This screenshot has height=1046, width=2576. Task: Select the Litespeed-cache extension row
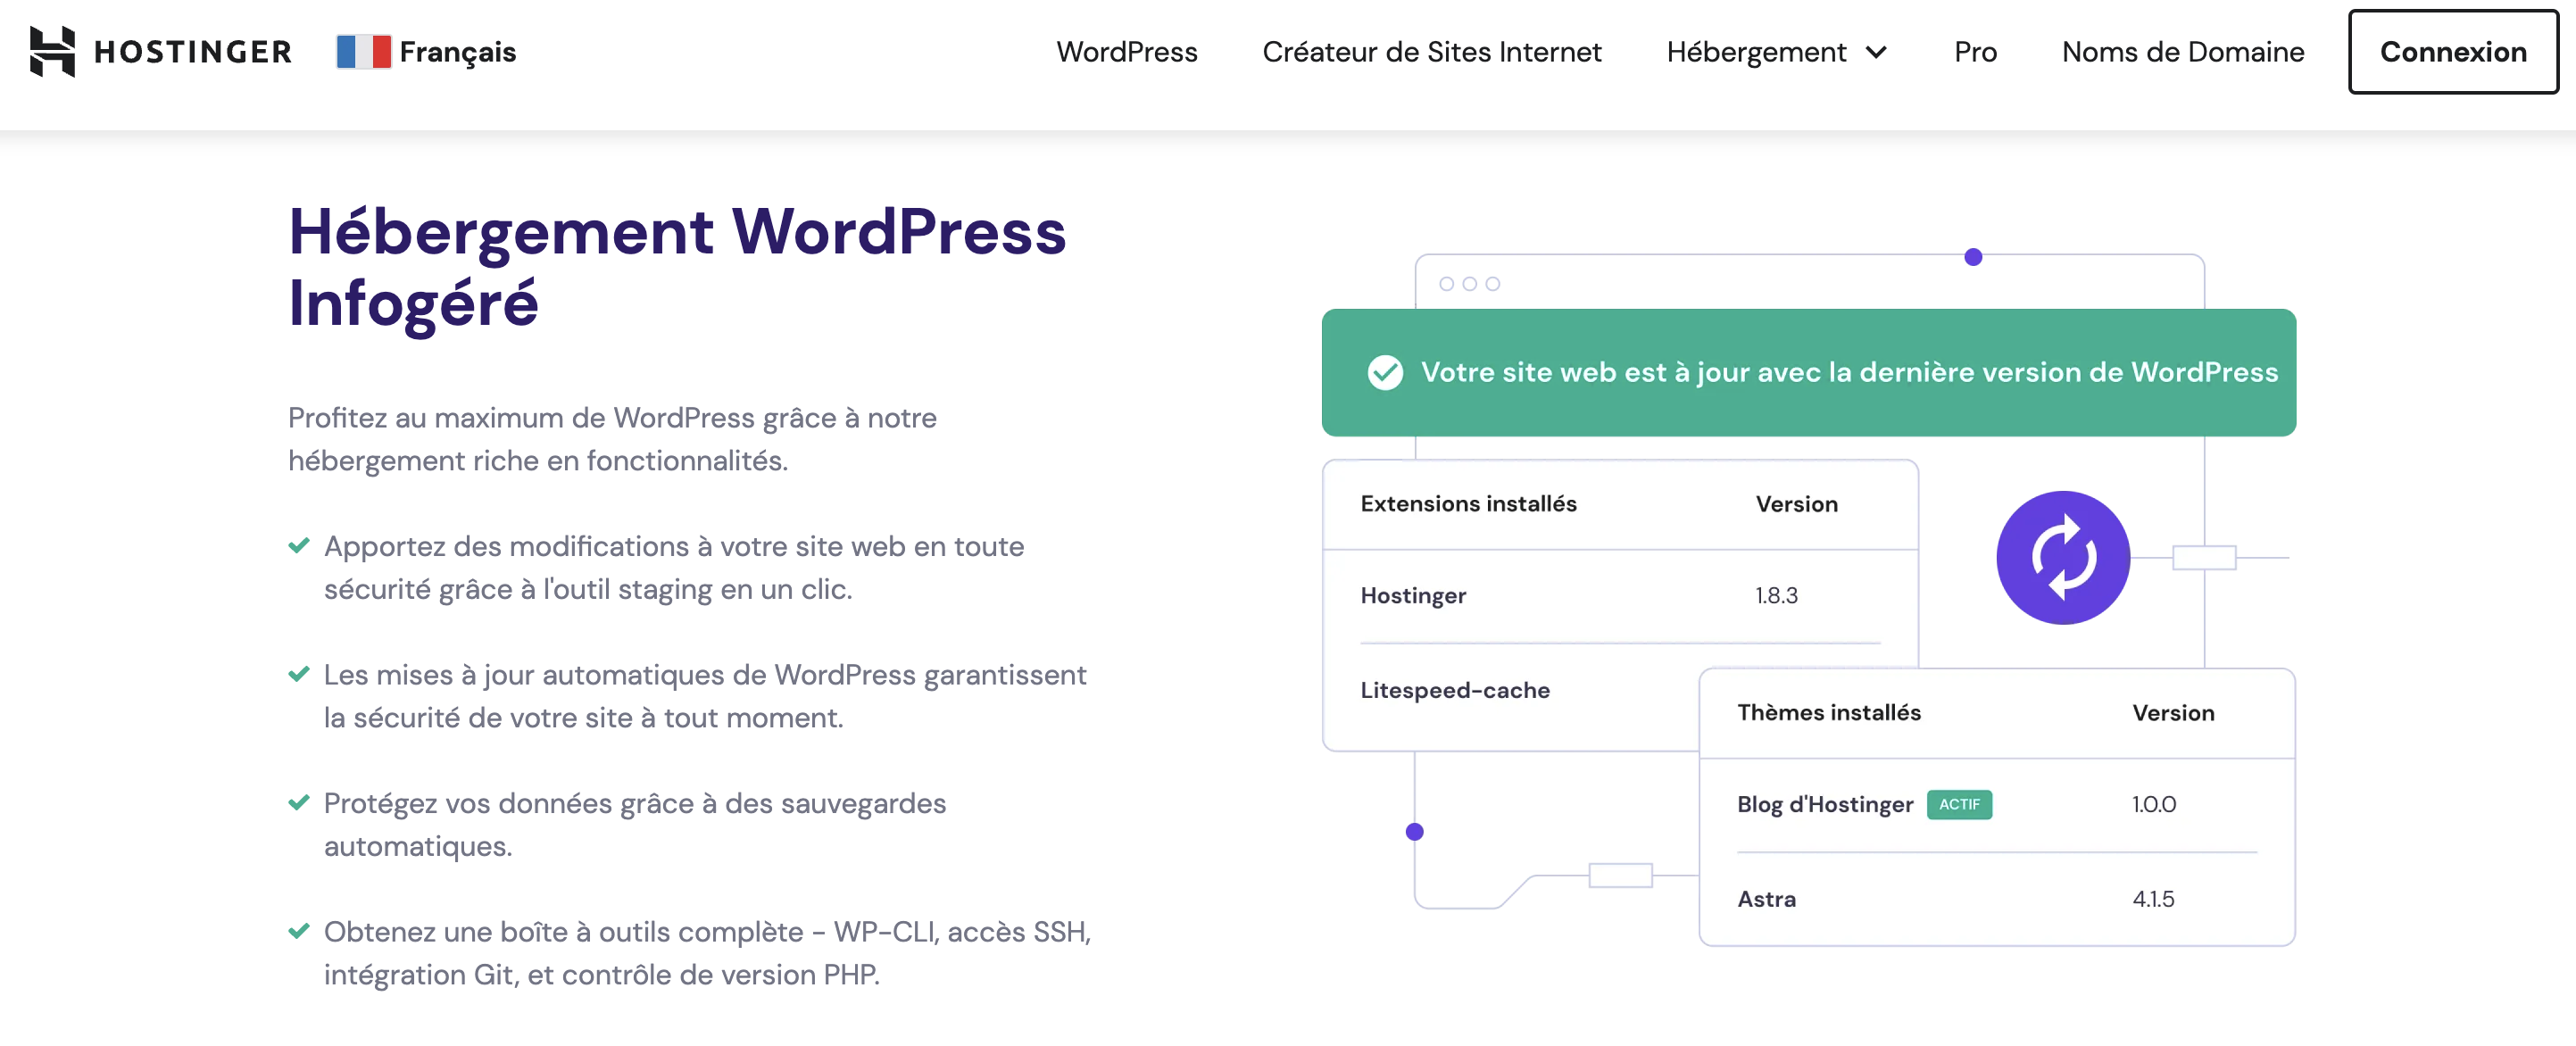[1511, 691]
